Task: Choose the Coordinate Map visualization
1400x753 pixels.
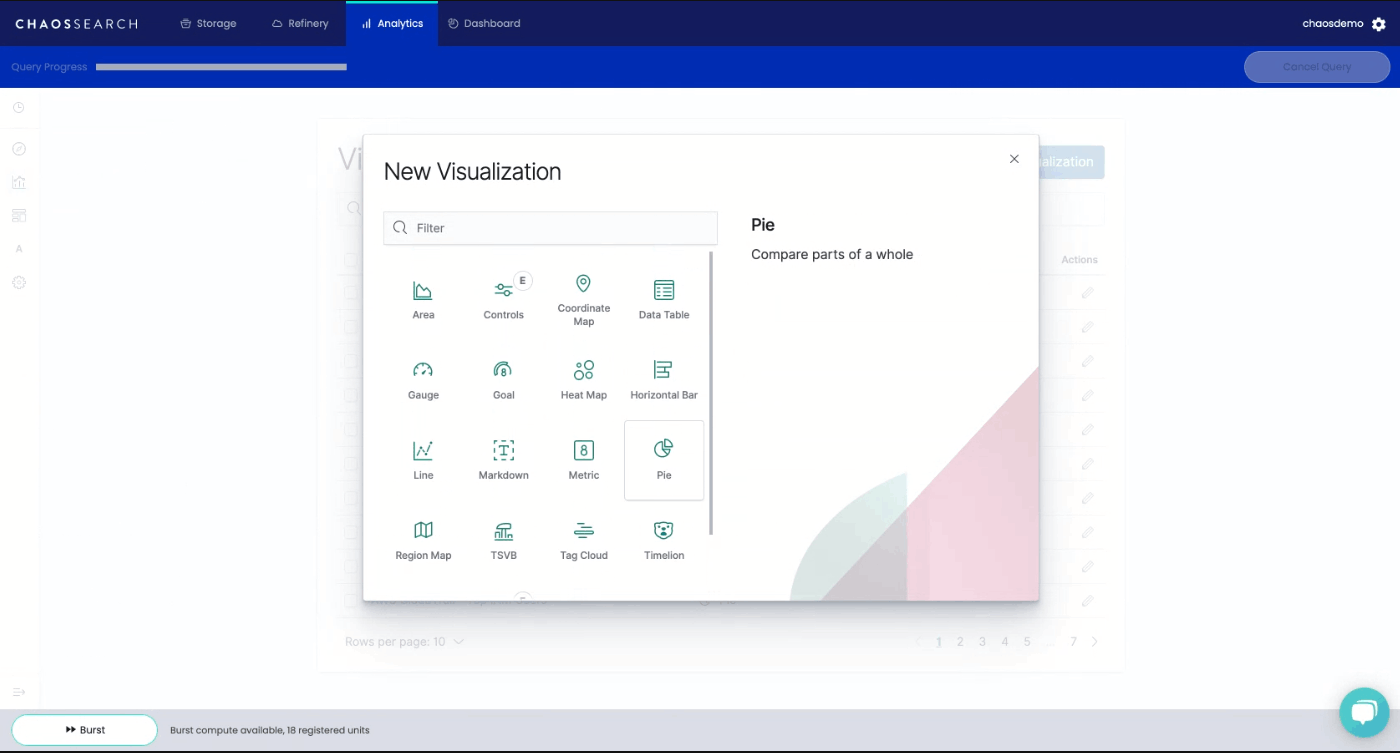Action: (583, 296)
